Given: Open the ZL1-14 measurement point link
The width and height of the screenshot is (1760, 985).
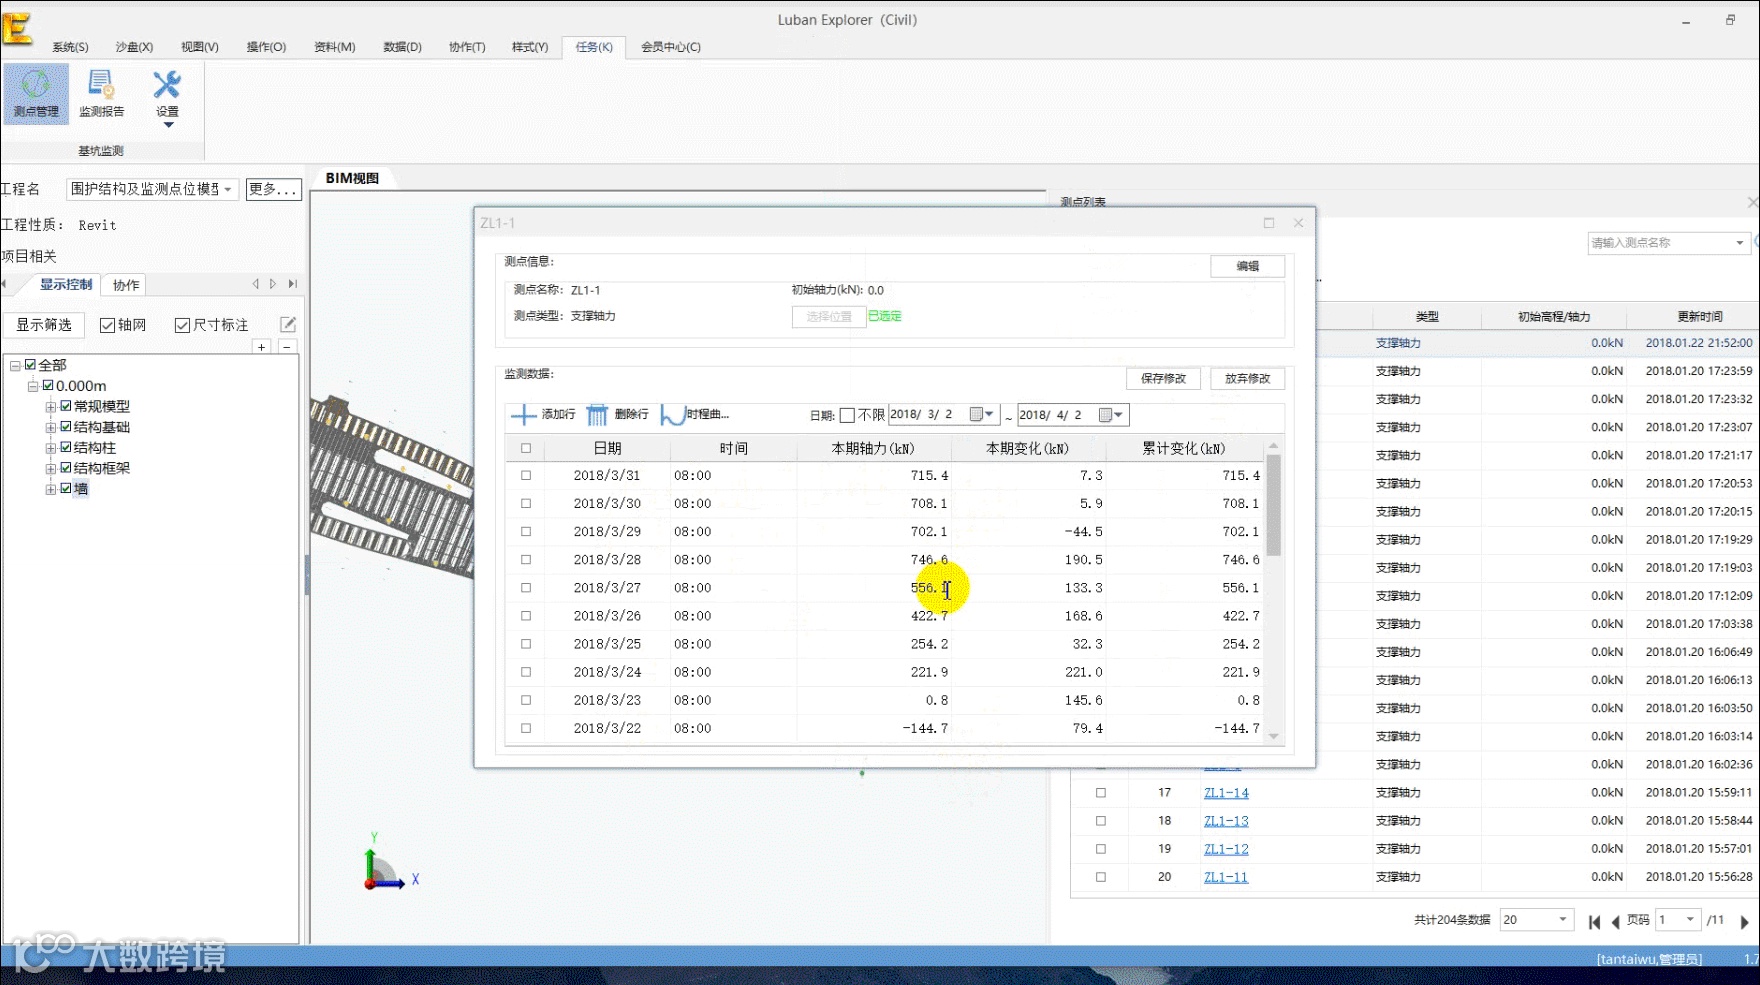Looking at the screenshot, I should point(1226,793).
